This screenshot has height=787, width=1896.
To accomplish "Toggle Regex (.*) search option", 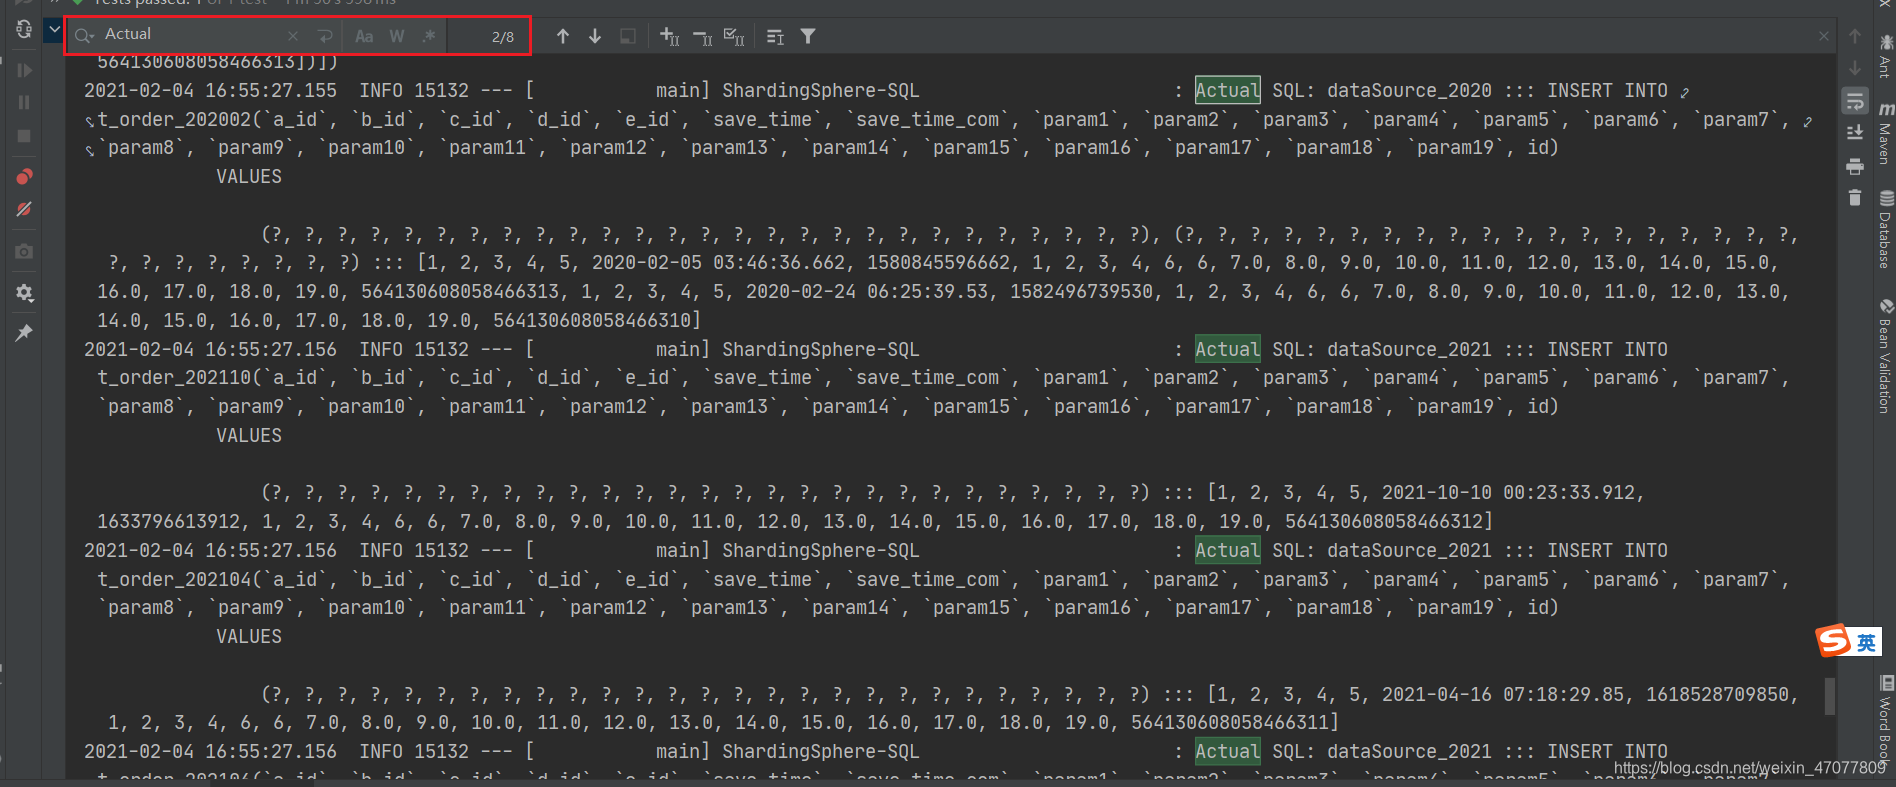I will [429, 36].
